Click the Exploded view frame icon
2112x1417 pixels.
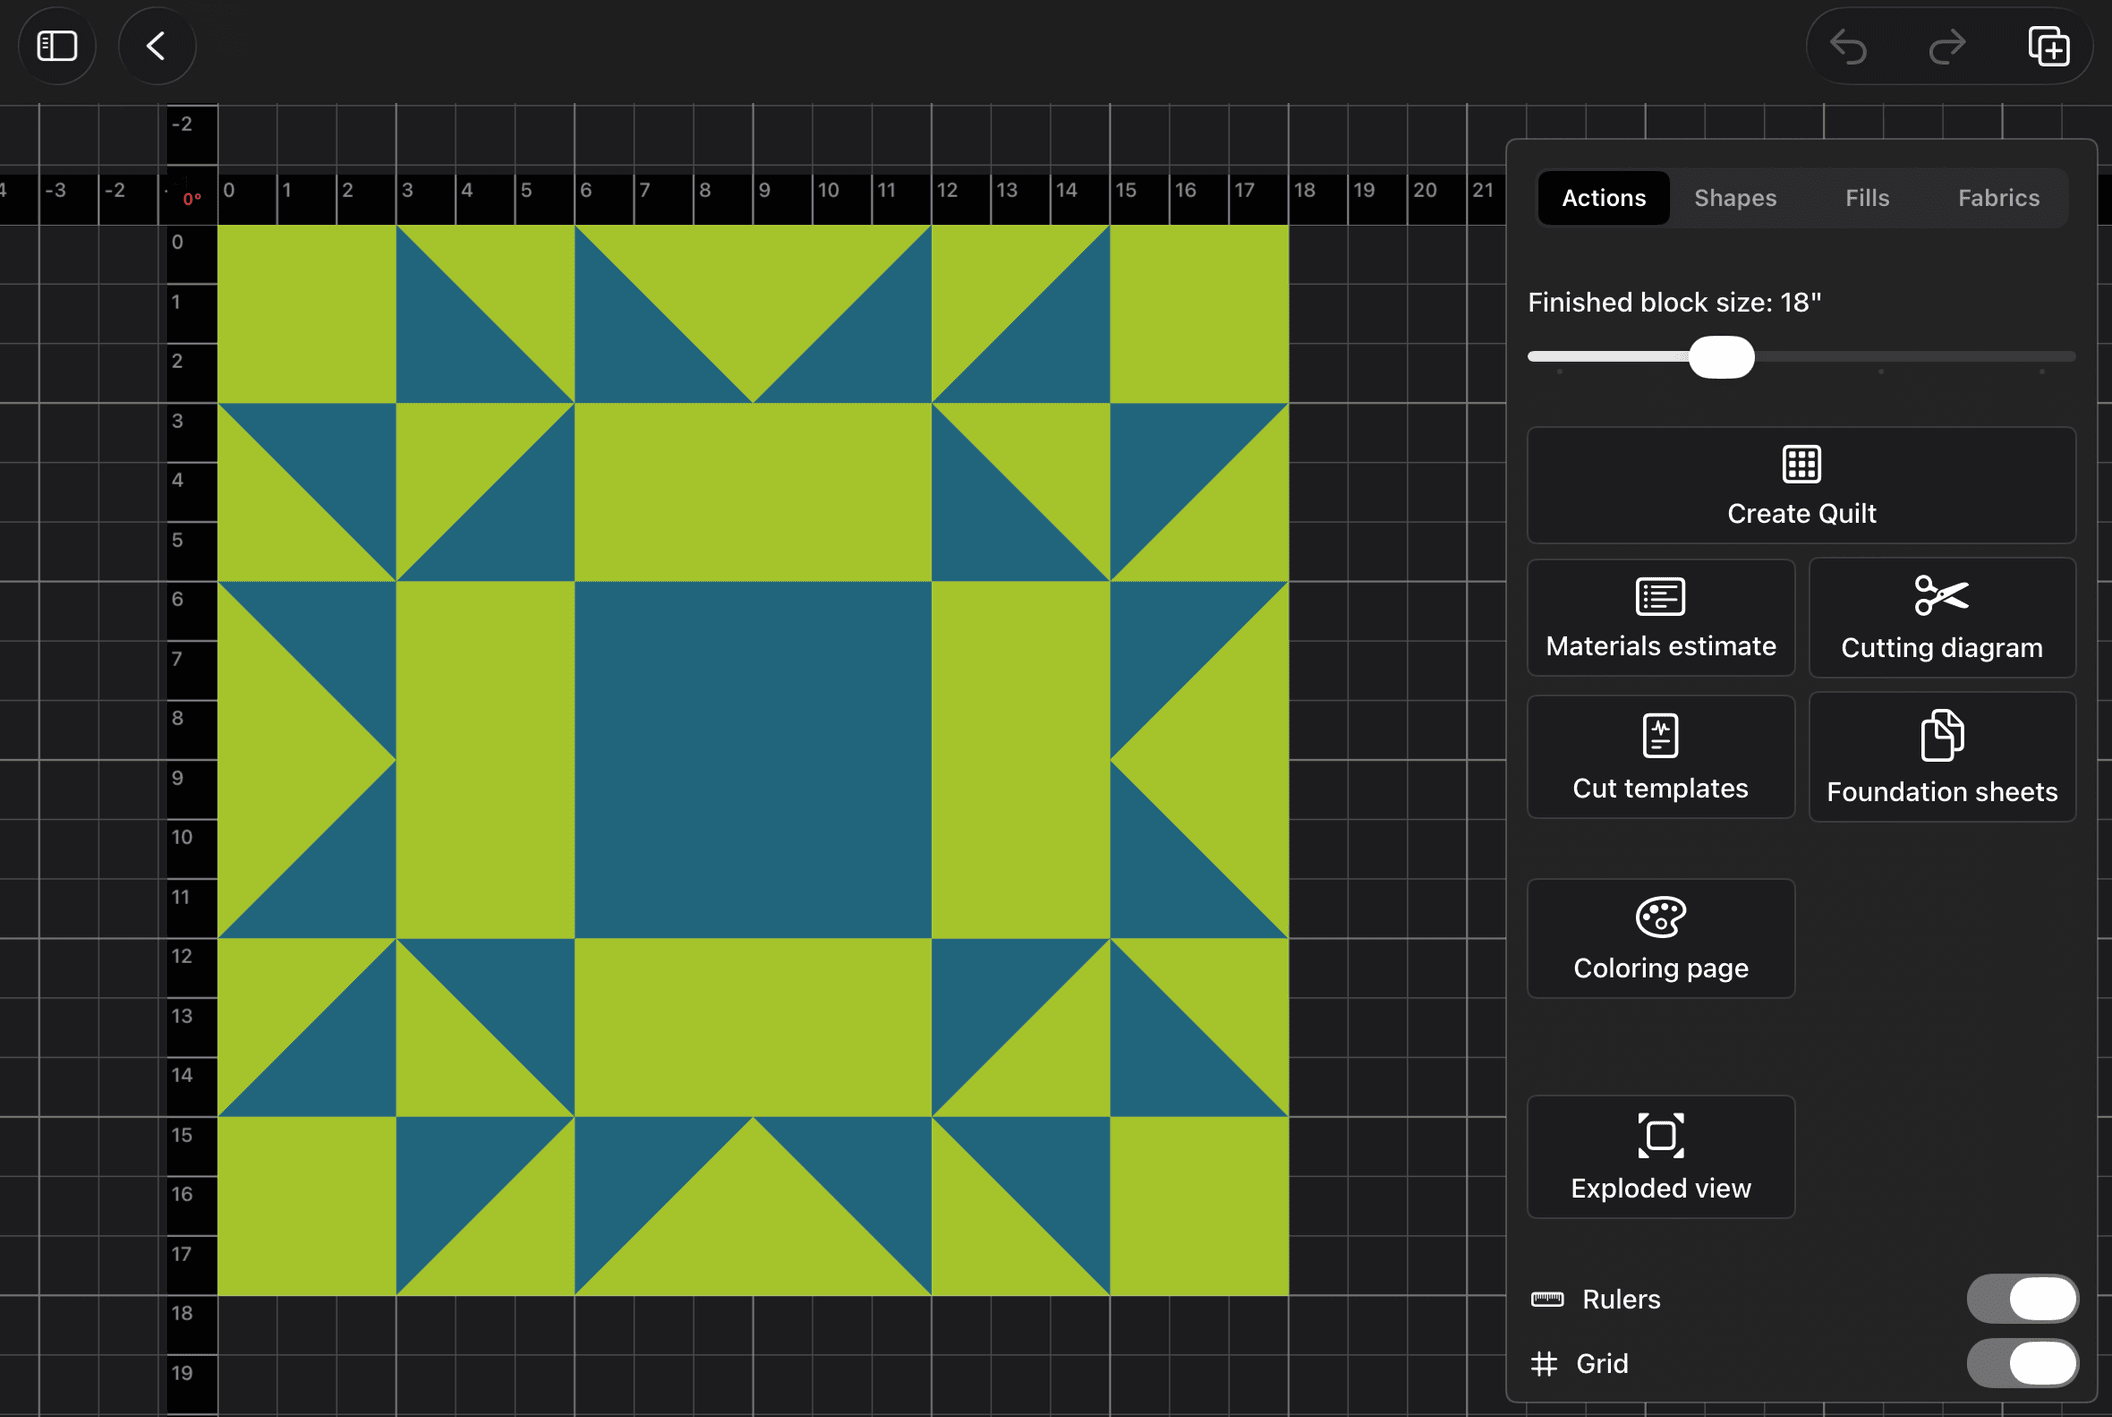tap(1660, 1136)
